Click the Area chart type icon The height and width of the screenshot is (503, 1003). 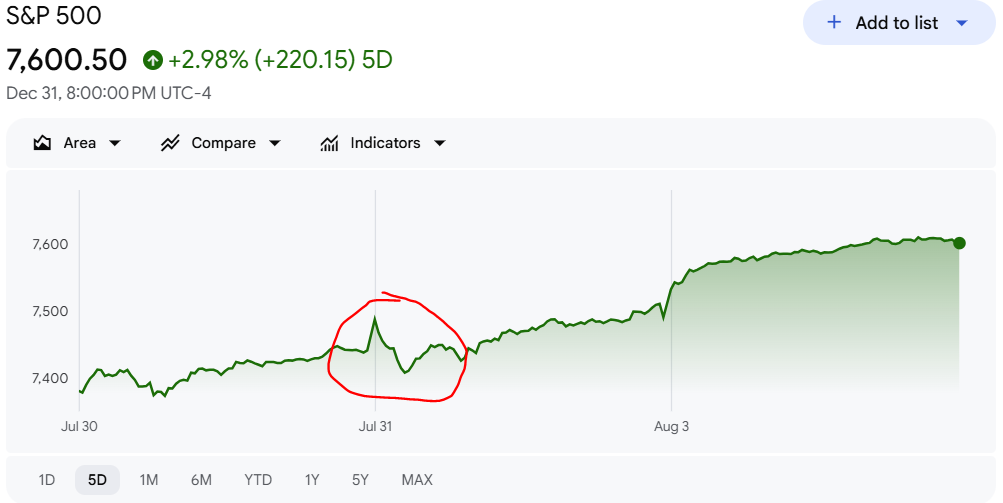pos(42,143)
